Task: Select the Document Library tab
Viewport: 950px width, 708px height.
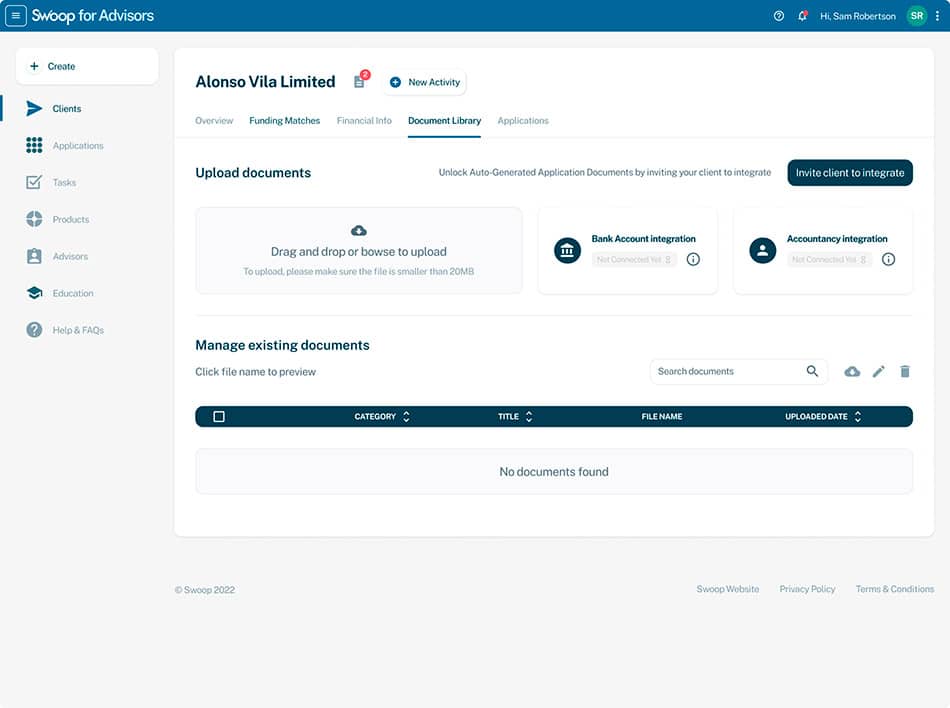Action: (x=444, y=121)
